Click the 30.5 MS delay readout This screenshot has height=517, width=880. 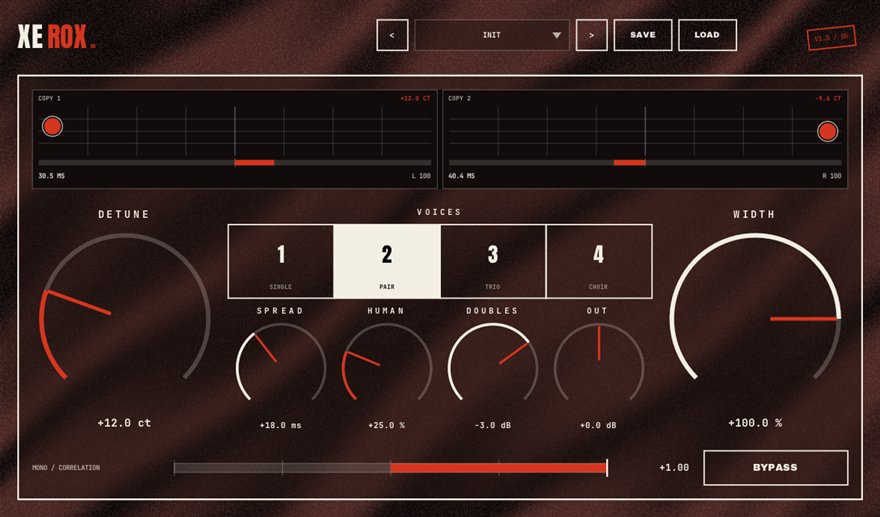[52, 176]
